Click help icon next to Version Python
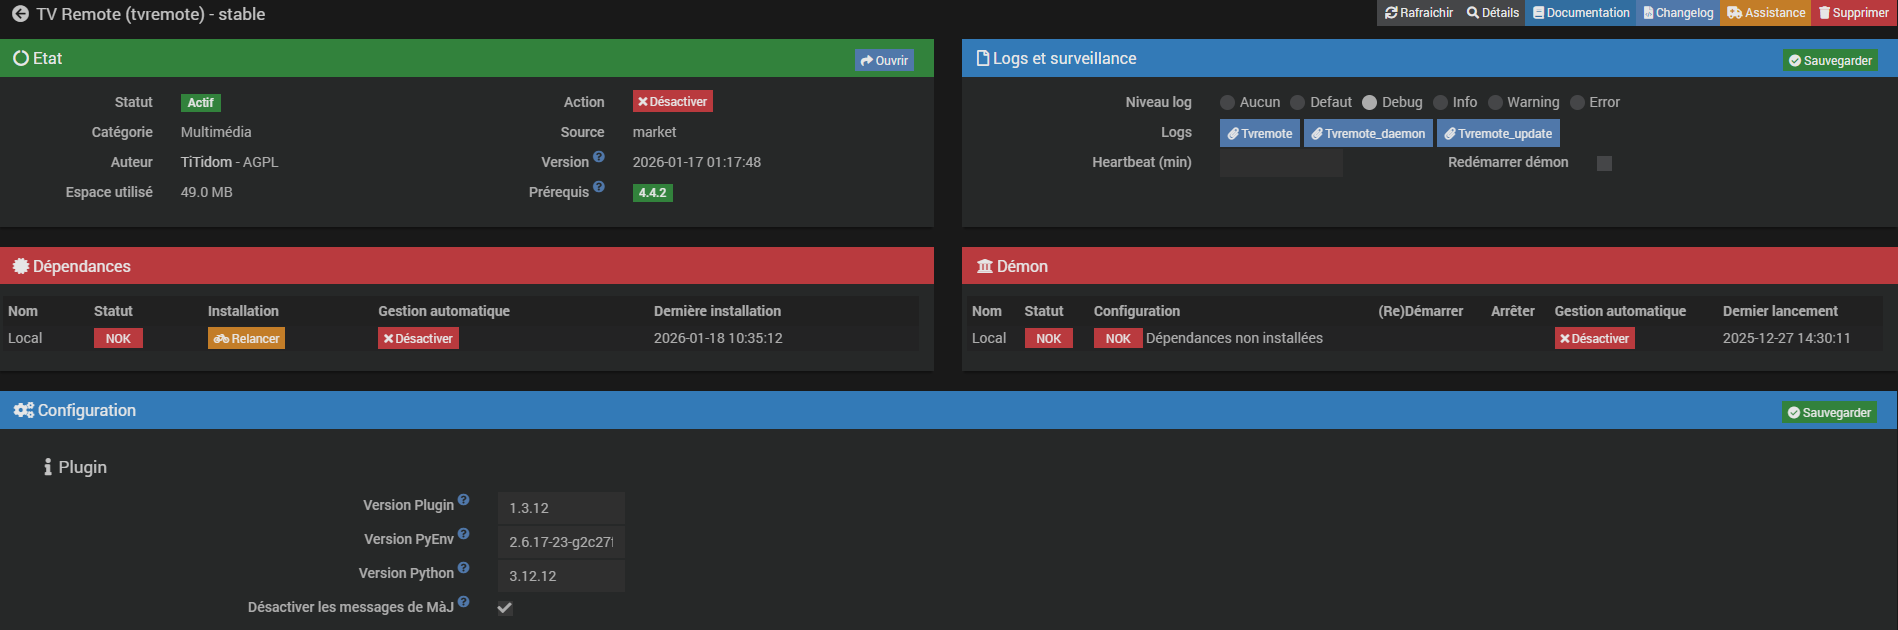1898x630 pixels. click(464, 568)
